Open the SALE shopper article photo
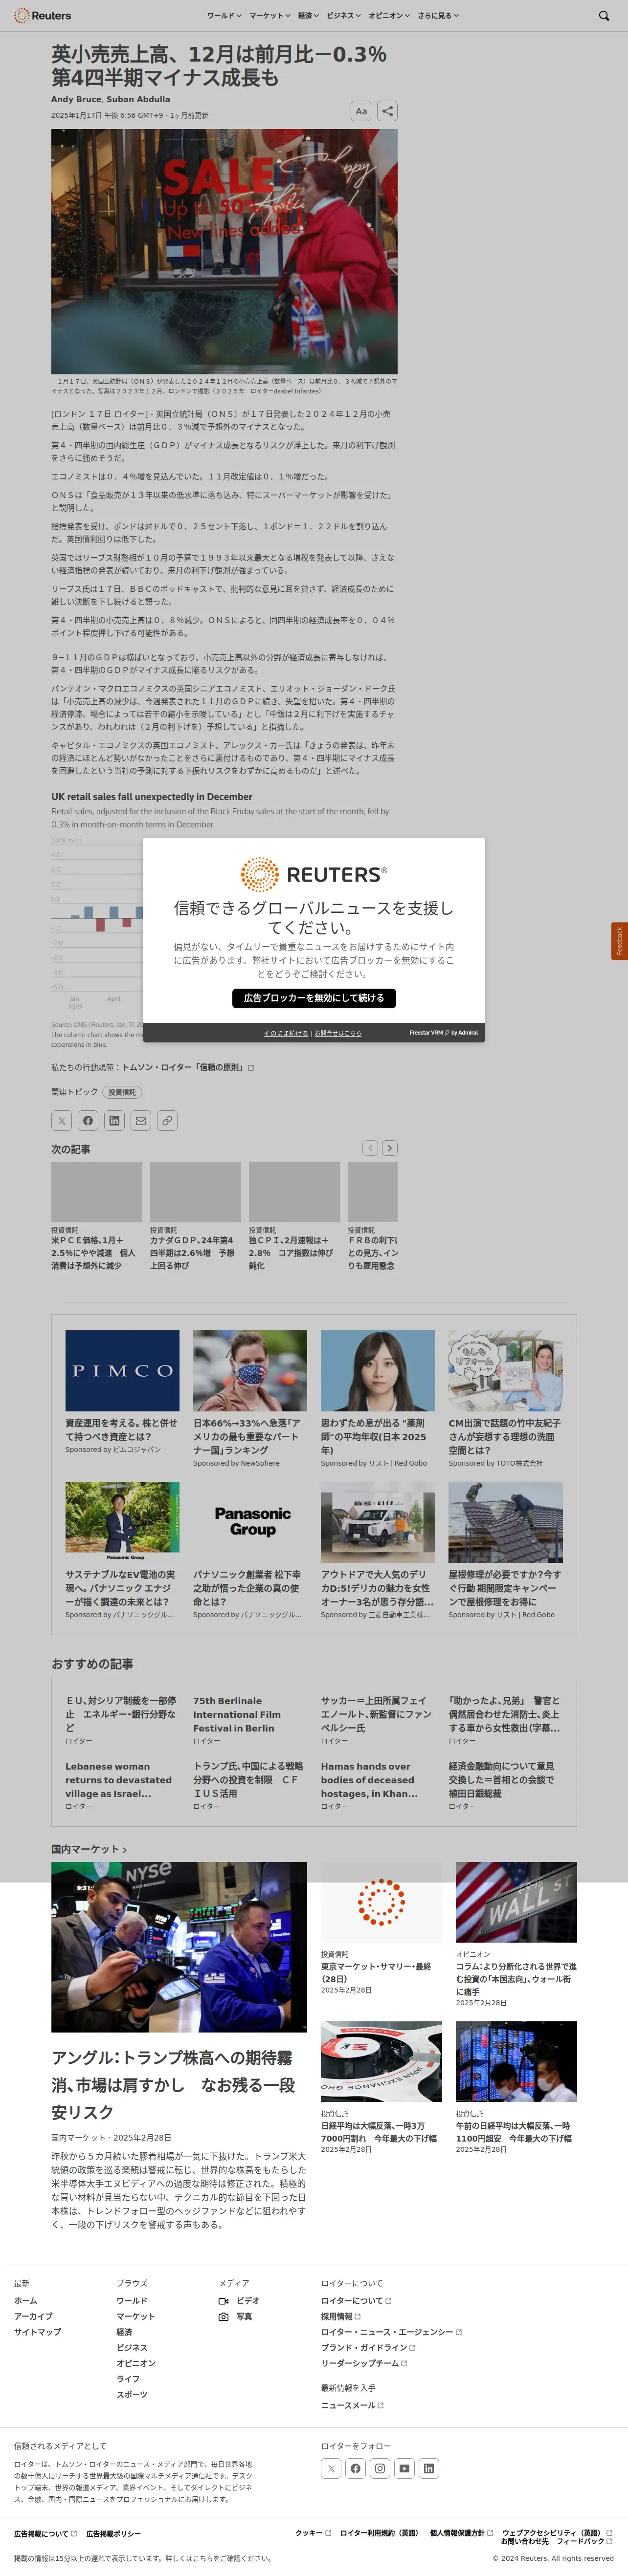628x2576 pixels. pyautogui.click(x=224, y=251)
